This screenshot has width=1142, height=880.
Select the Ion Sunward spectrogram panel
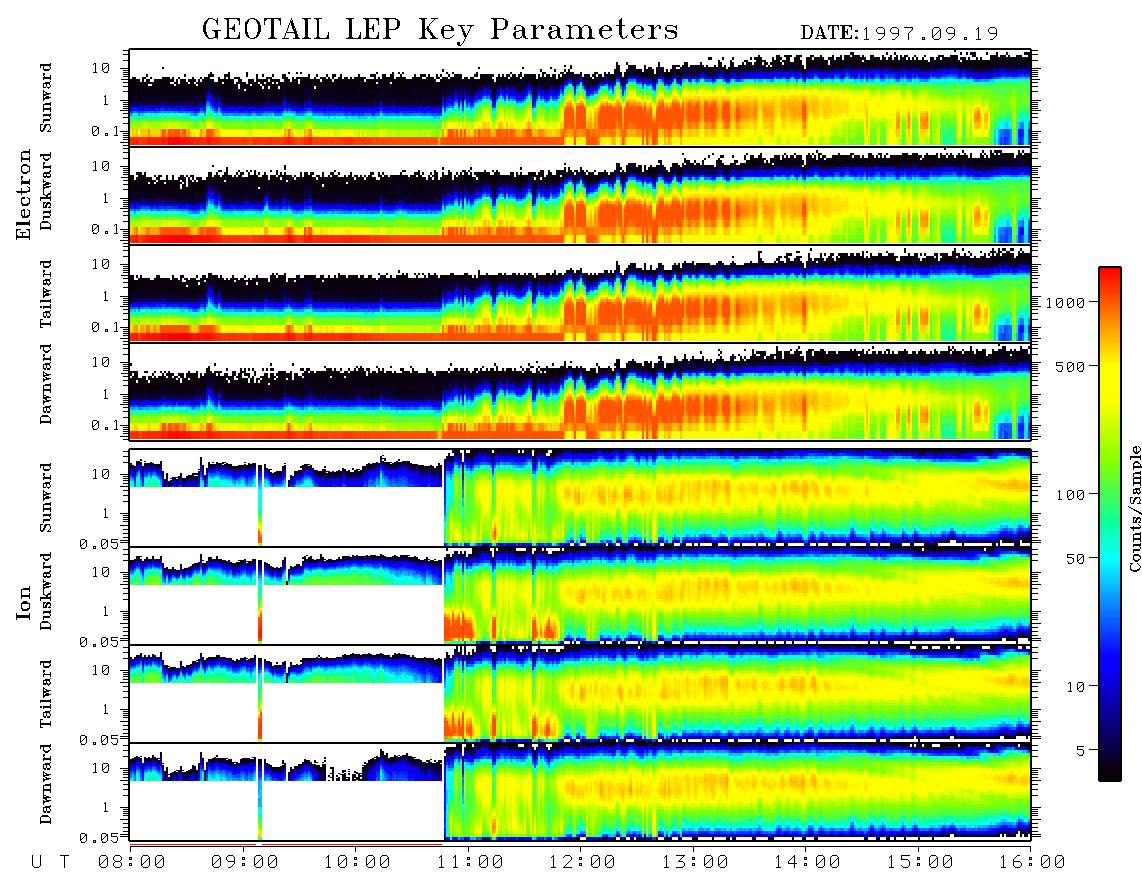pyautogui.click(x=580, y=498)
